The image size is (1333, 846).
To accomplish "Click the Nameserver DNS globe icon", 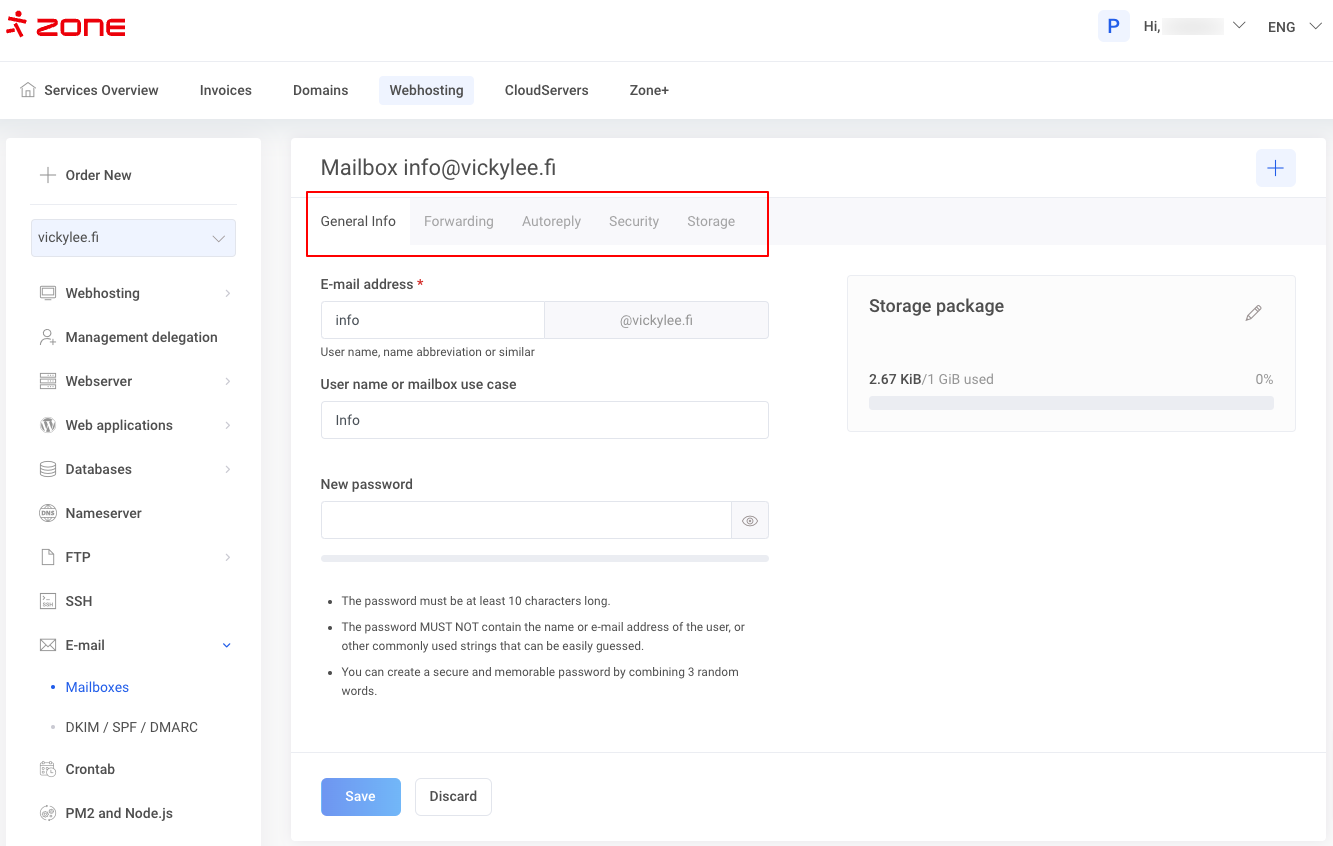I will point(47,513).
